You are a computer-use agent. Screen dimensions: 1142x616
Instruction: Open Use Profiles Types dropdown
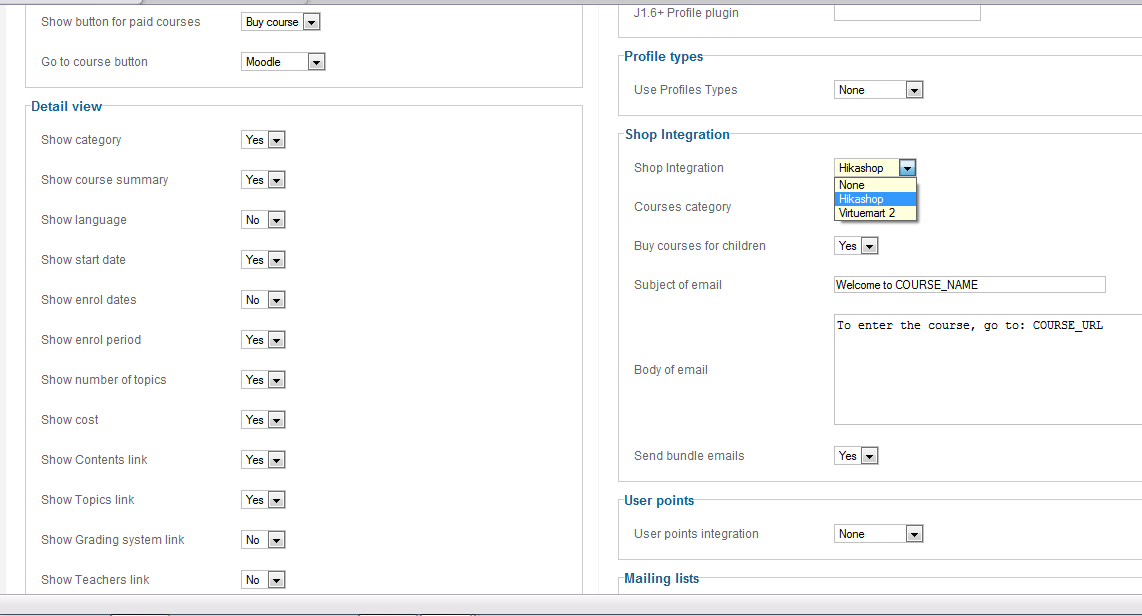pos(878,90)
